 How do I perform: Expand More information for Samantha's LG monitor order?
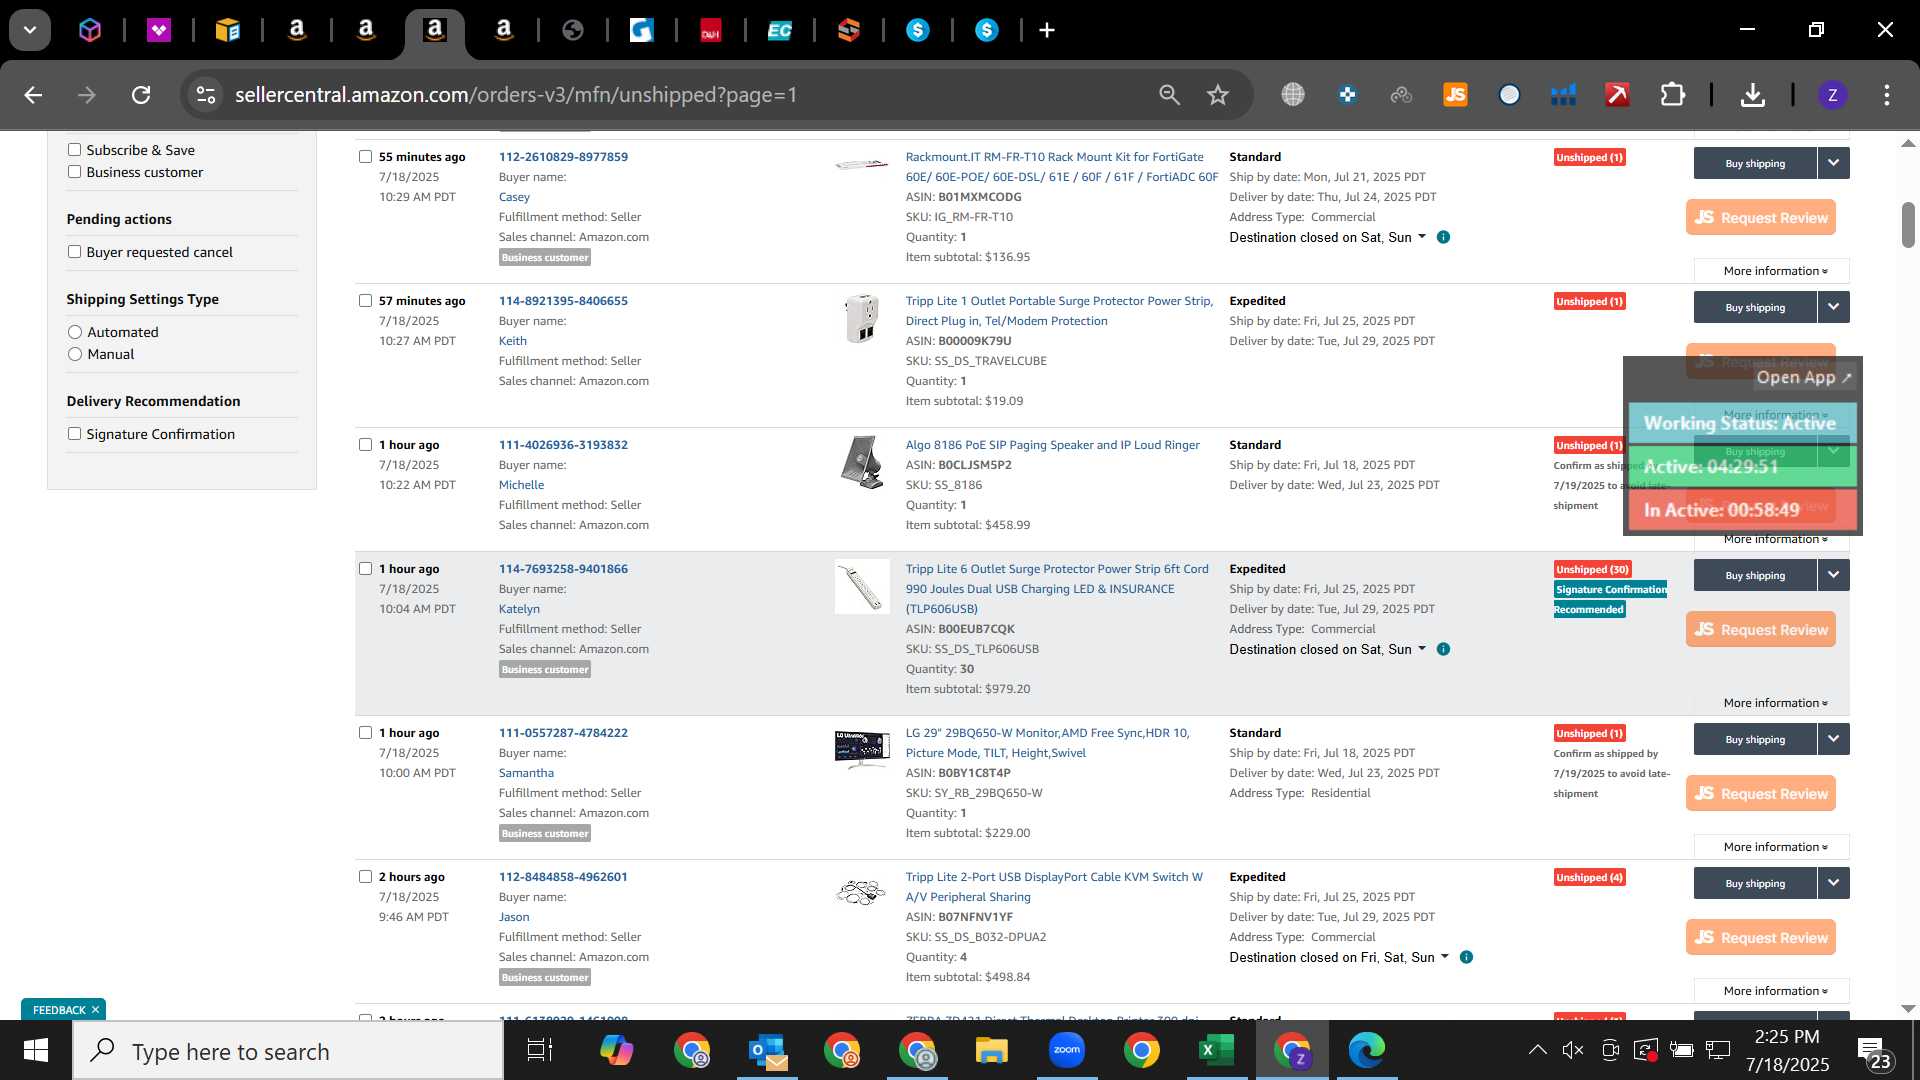[1772, 847]
